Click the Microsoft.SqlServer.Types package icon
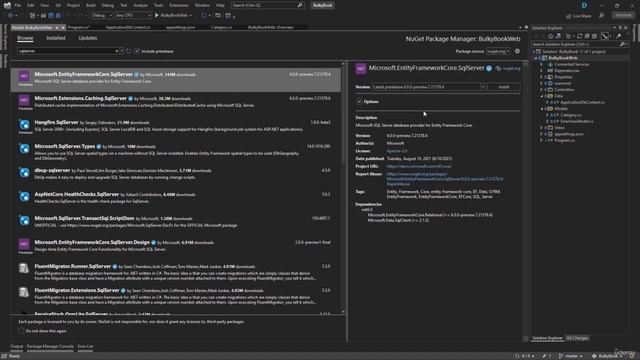 point(24,149)
